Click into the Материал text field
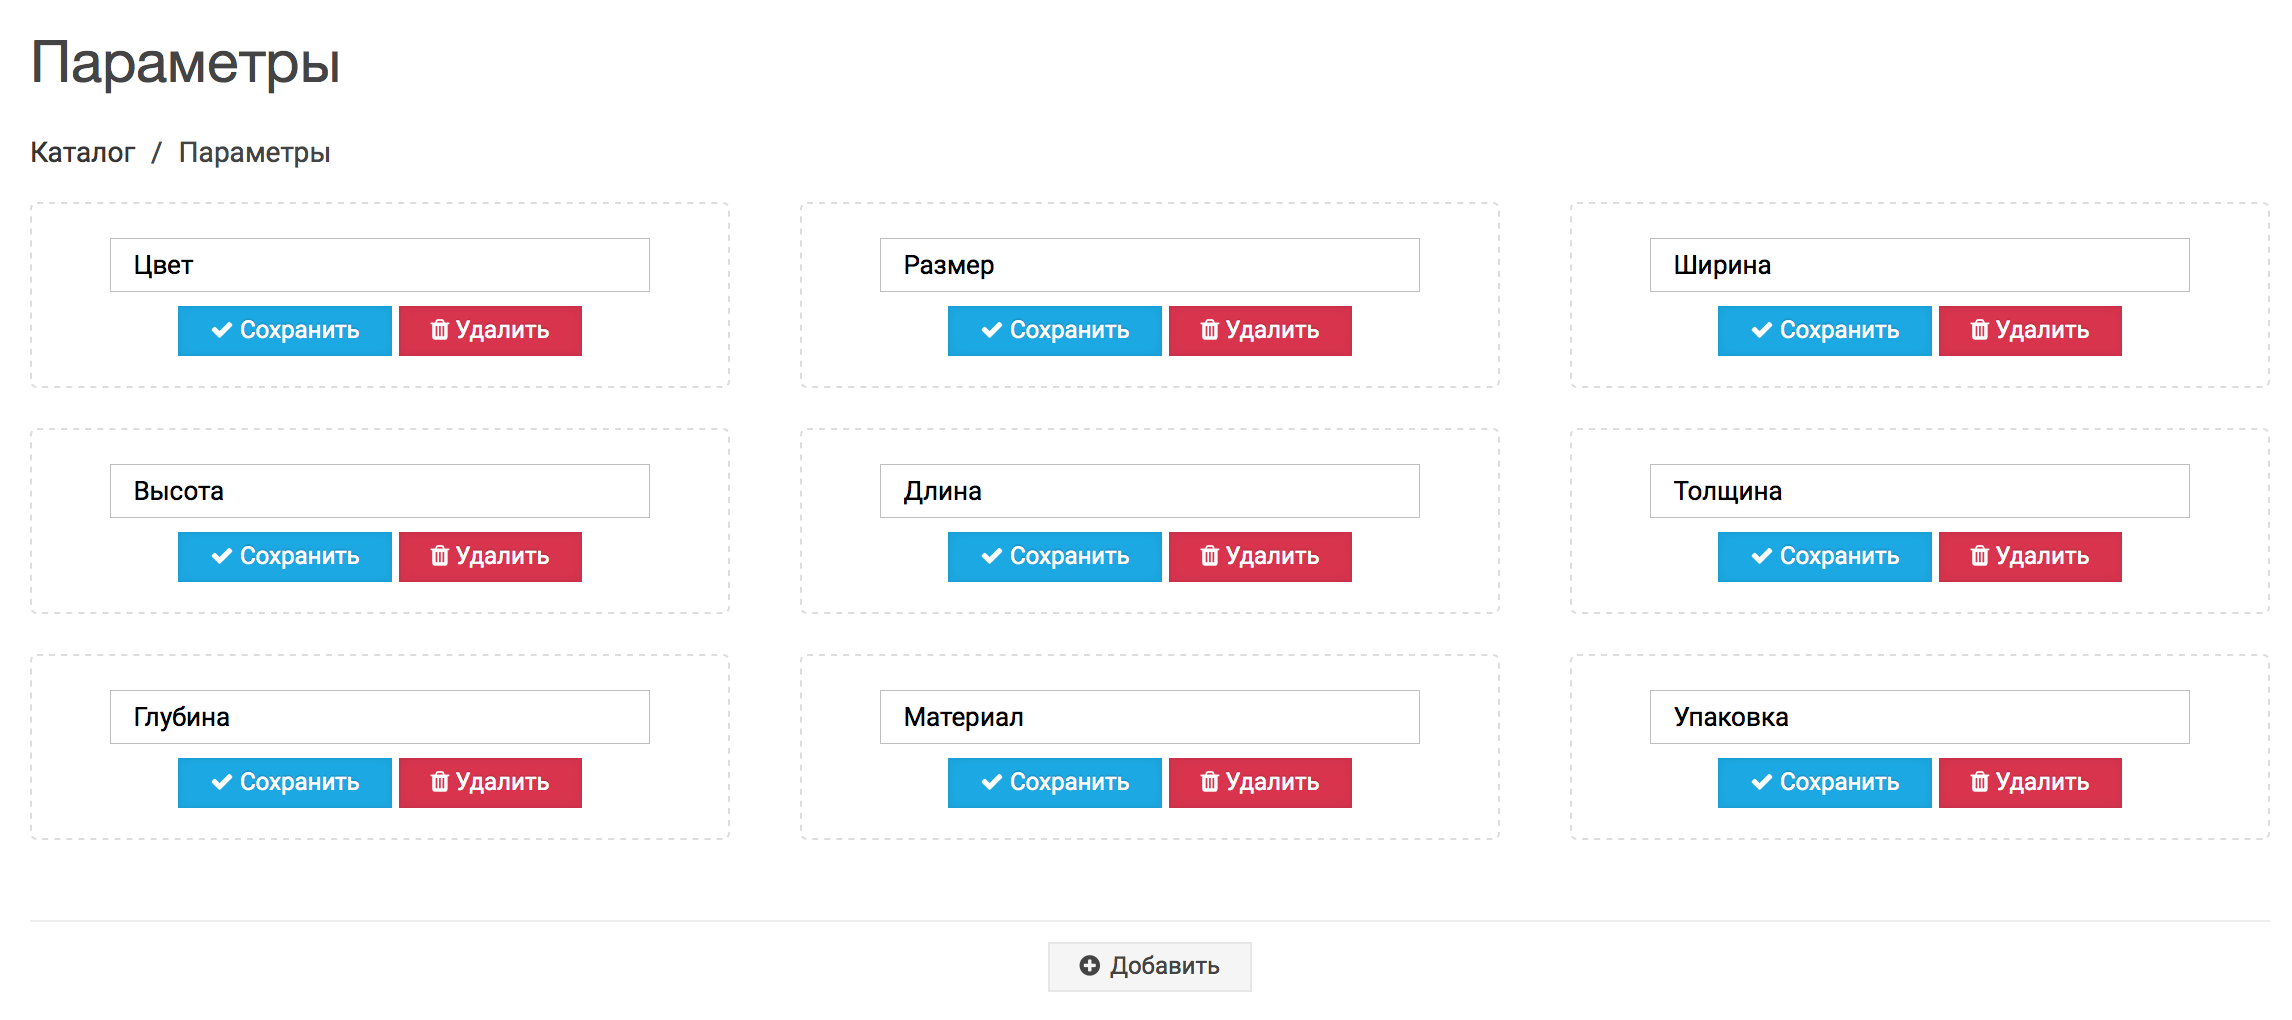 [x=1149, y=717]
